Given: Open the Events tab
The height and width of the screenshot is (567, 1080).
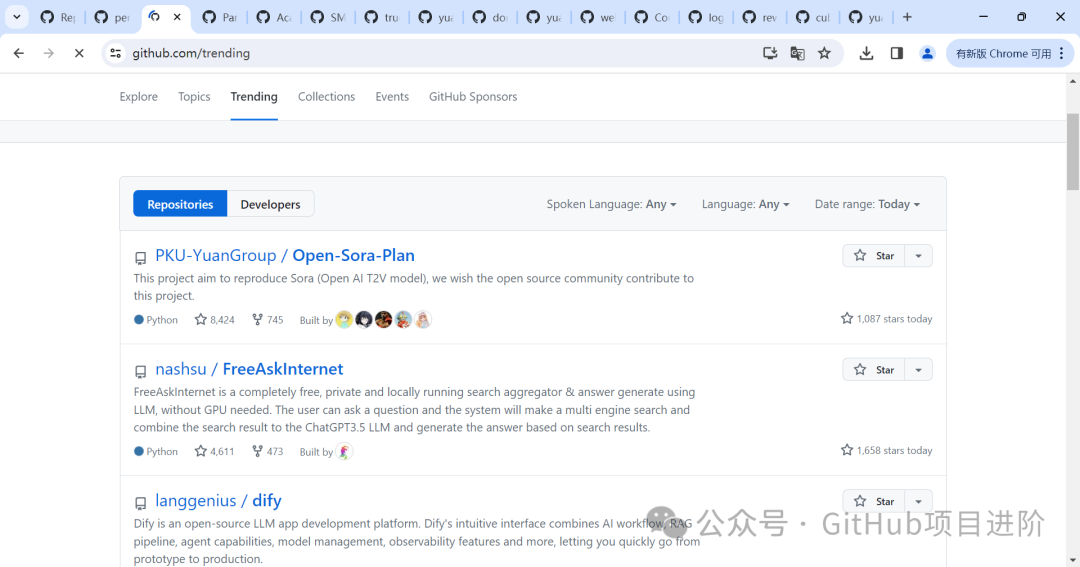Looking at the screenshot, I should [392, 96].
